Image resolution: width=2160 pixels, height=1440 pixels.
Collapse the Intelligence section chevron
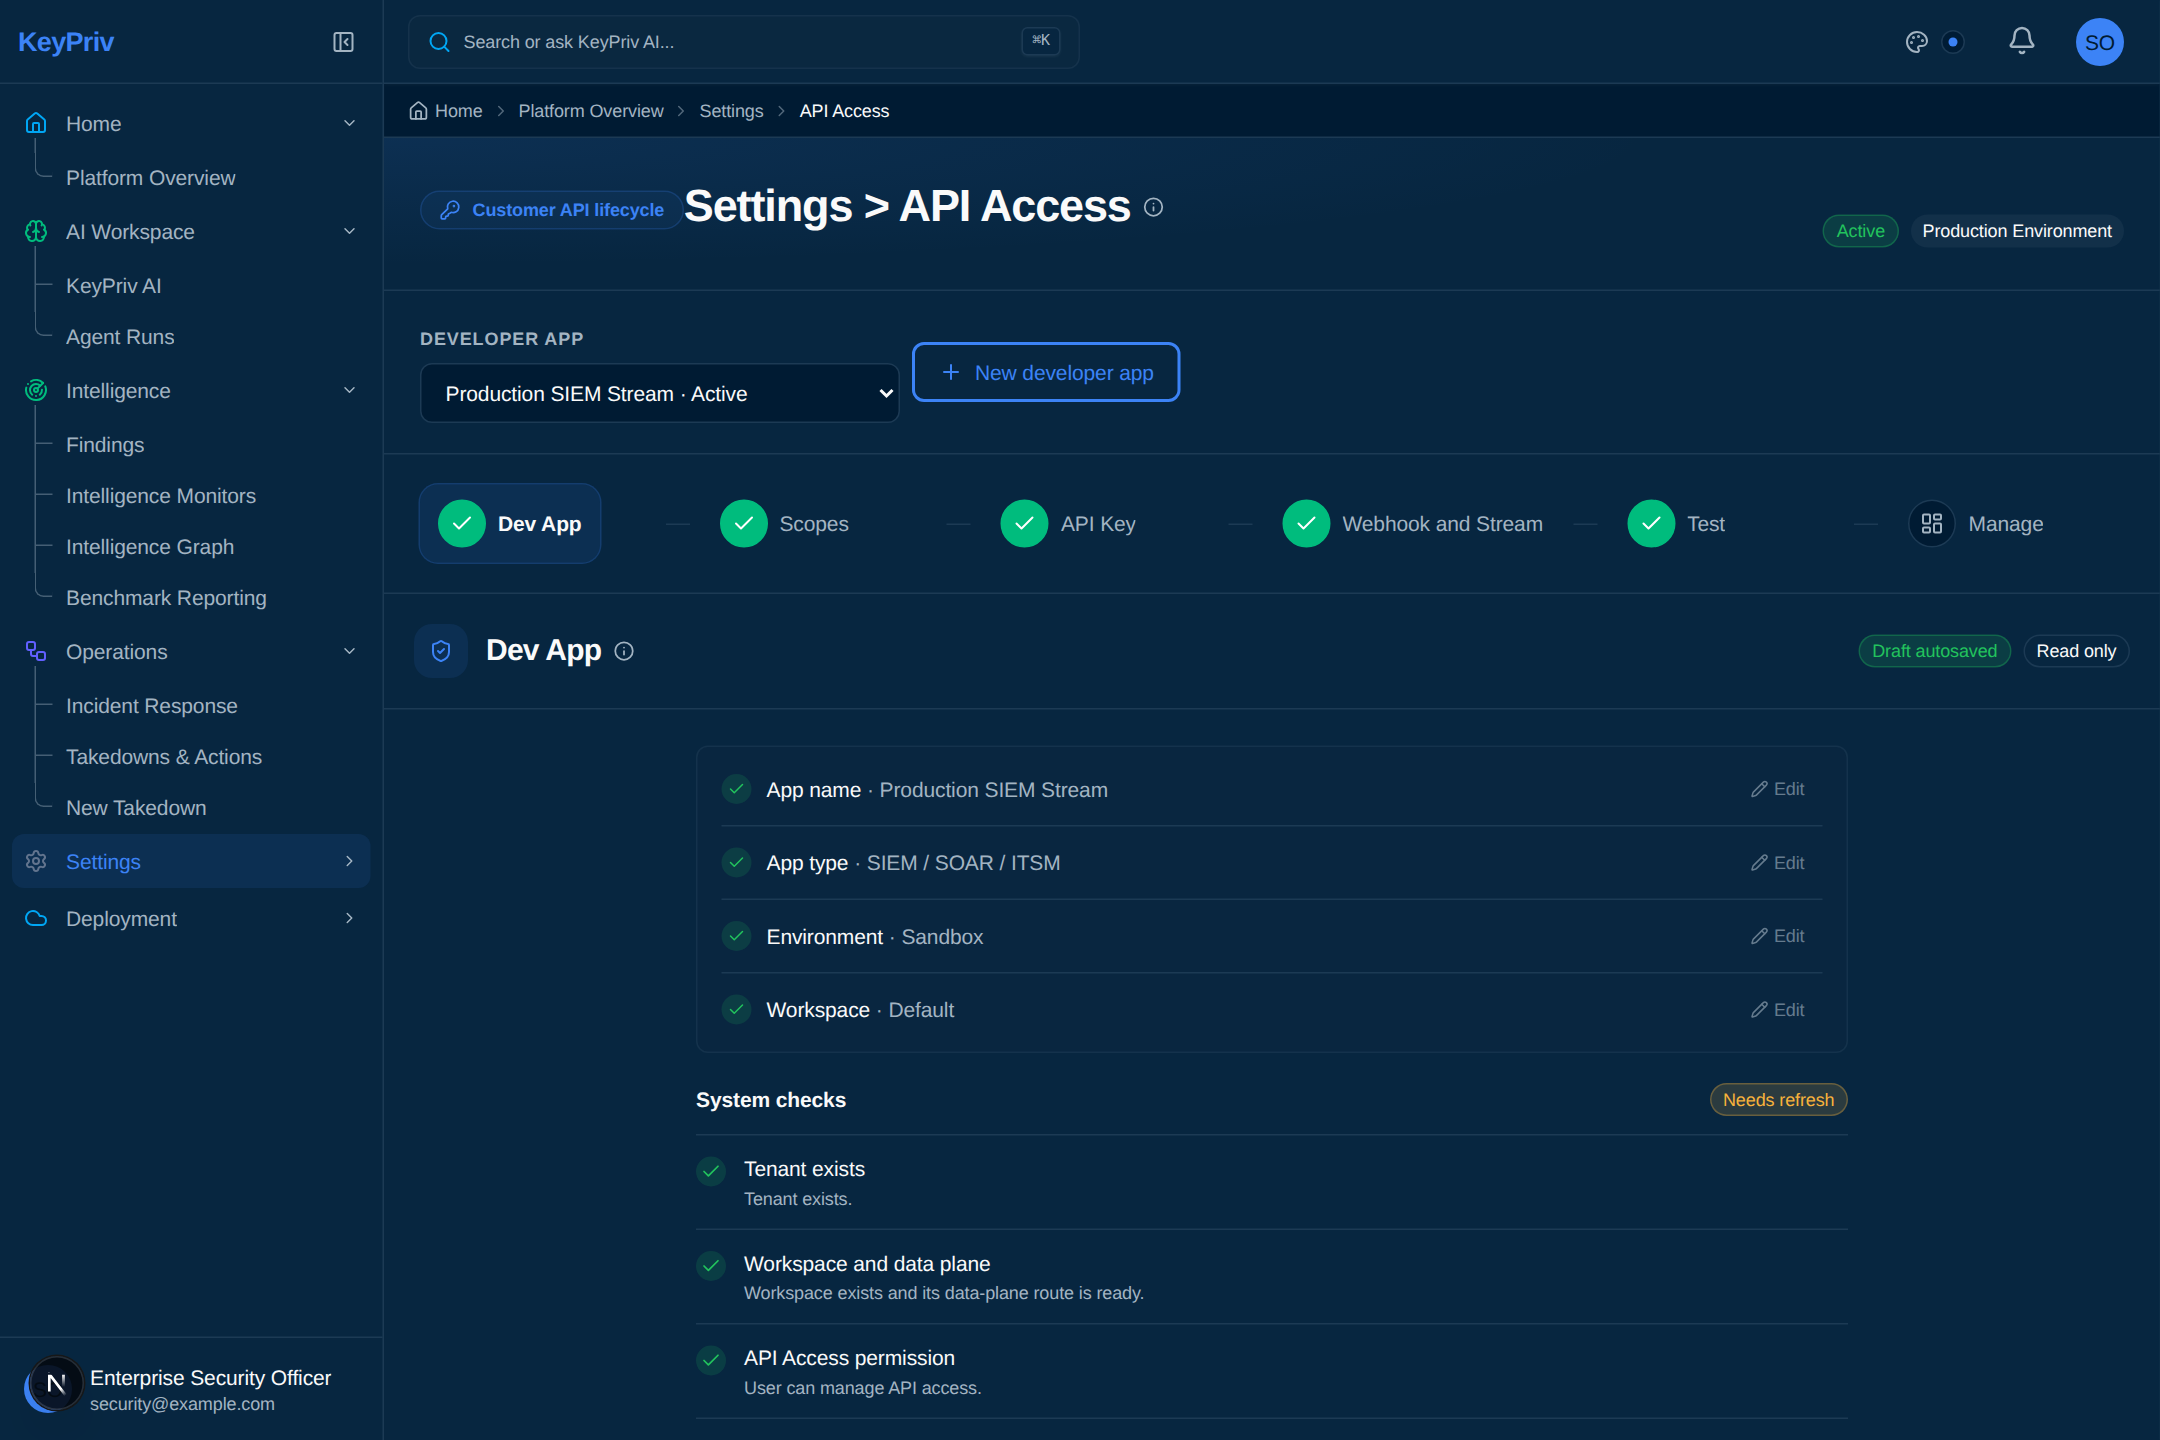(x=349, y=390)
